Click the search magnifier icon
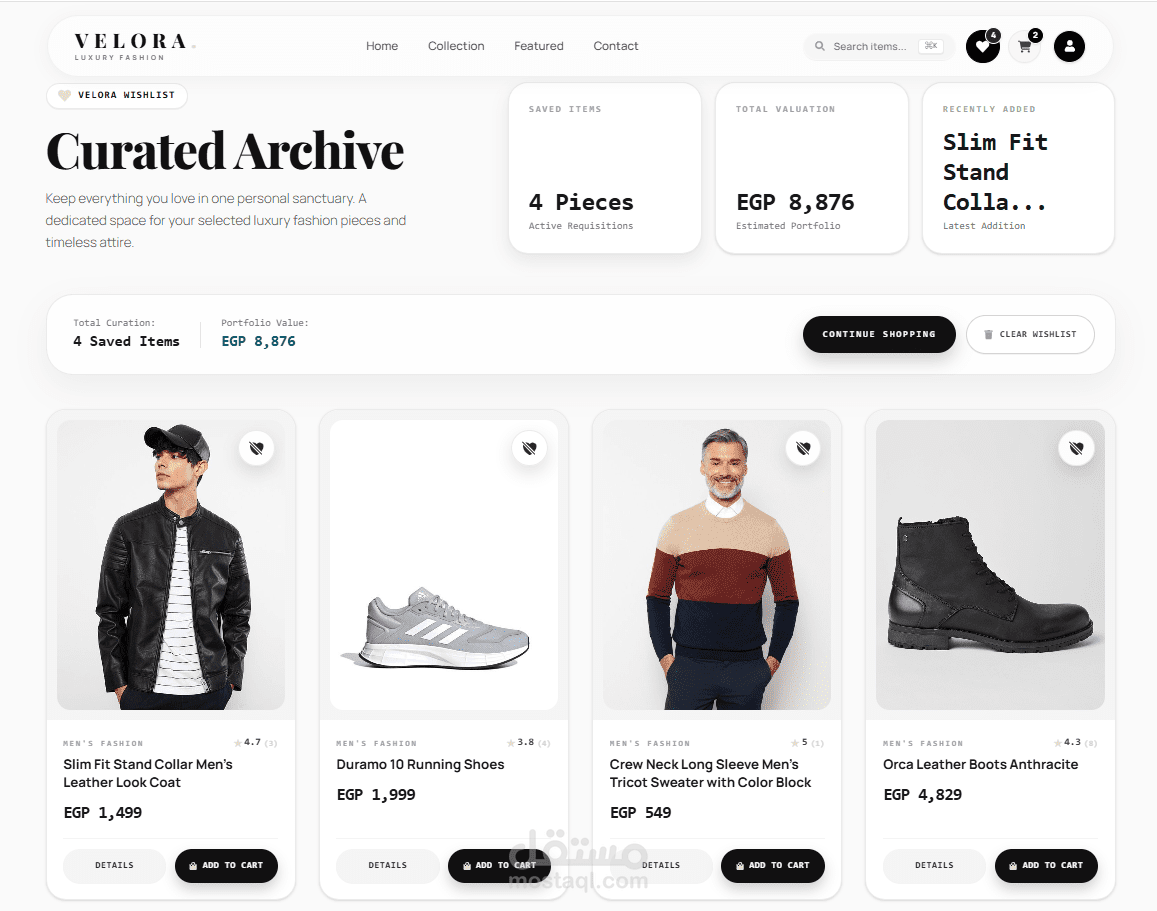This screenshot has height=911, width=1157. click(820, 46)
